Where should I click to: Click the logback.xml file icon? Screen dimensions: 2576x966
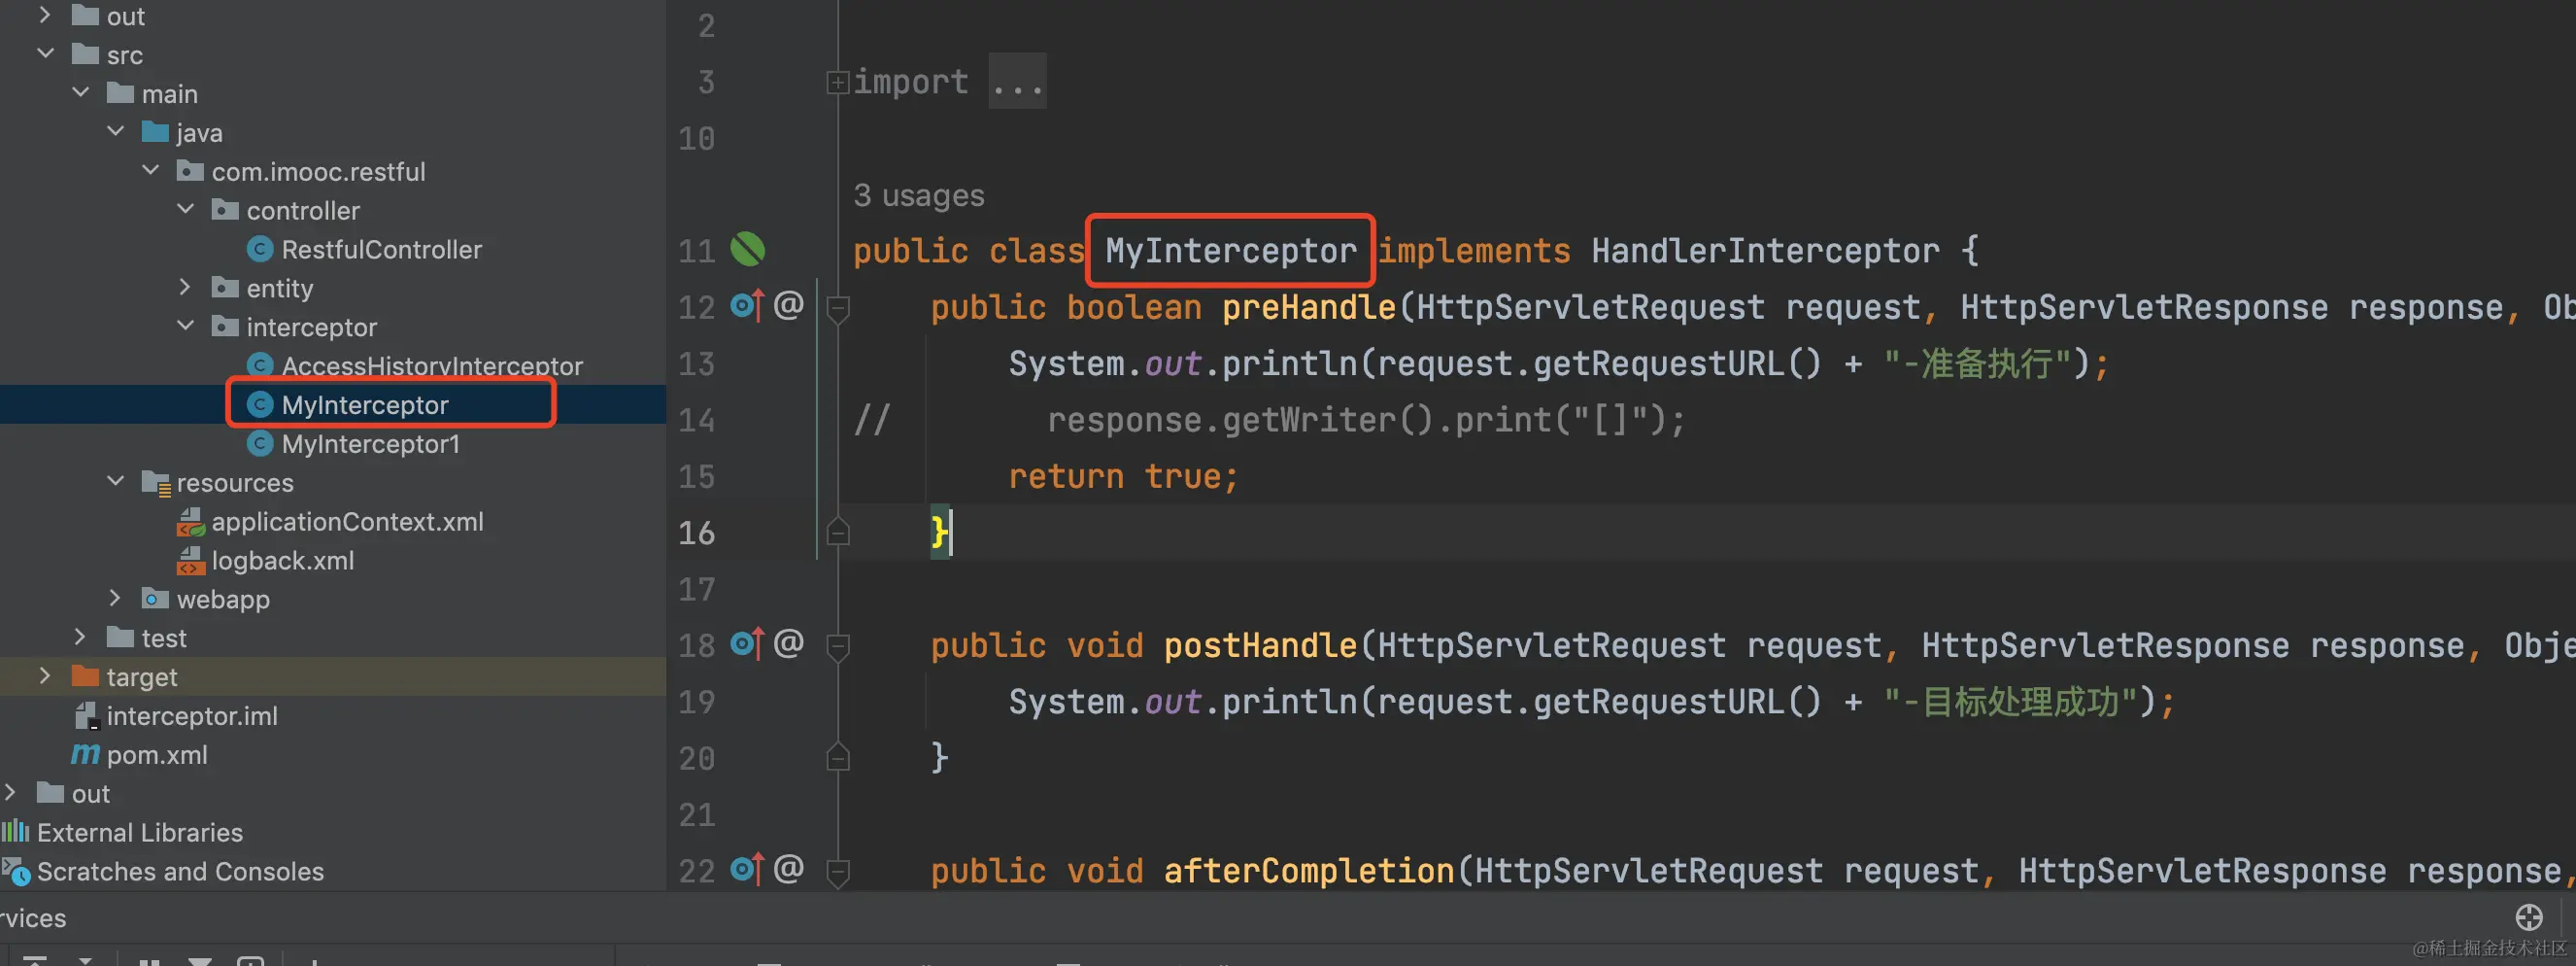191,560
